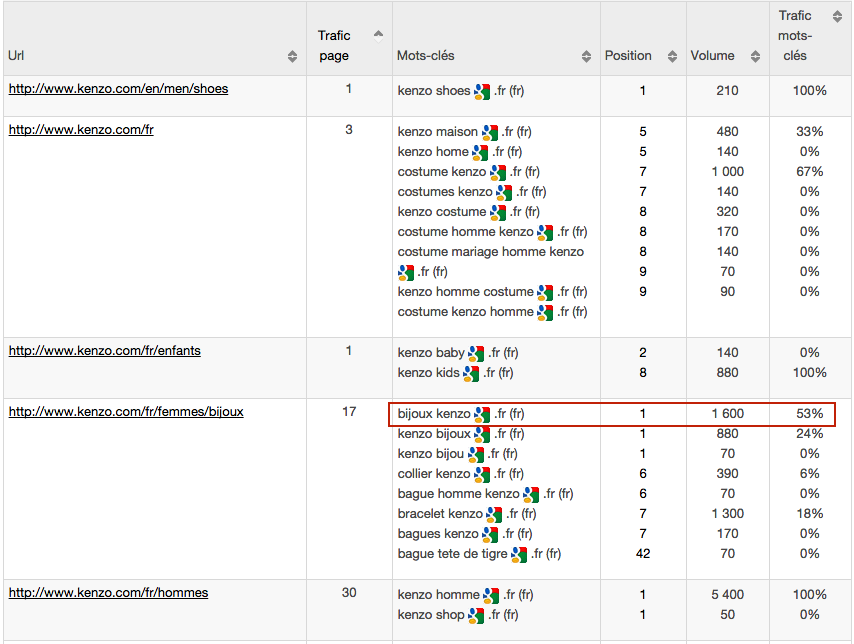Click the Trafic page header label

click(x=334, y=46)
